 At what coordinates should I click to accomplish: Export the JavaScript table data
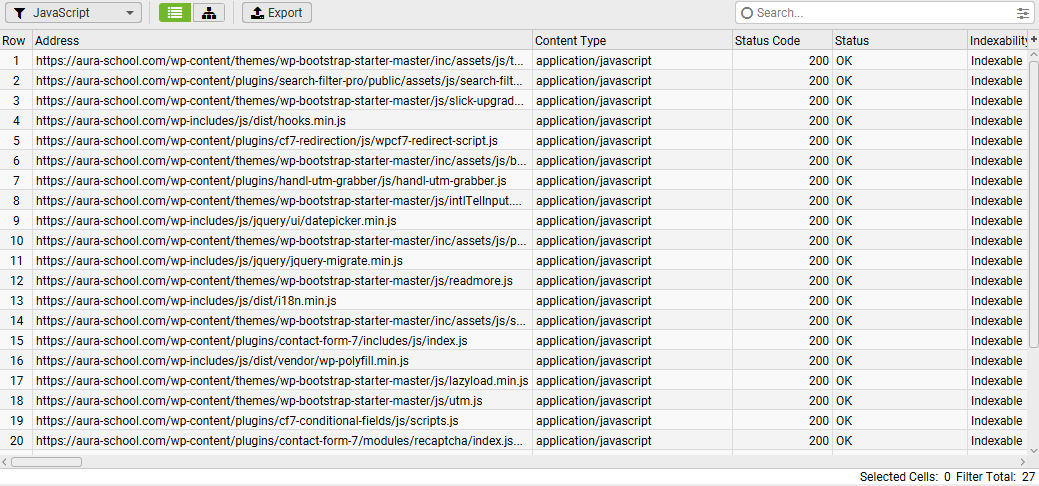pyautogui.click(x=276, y=13)
